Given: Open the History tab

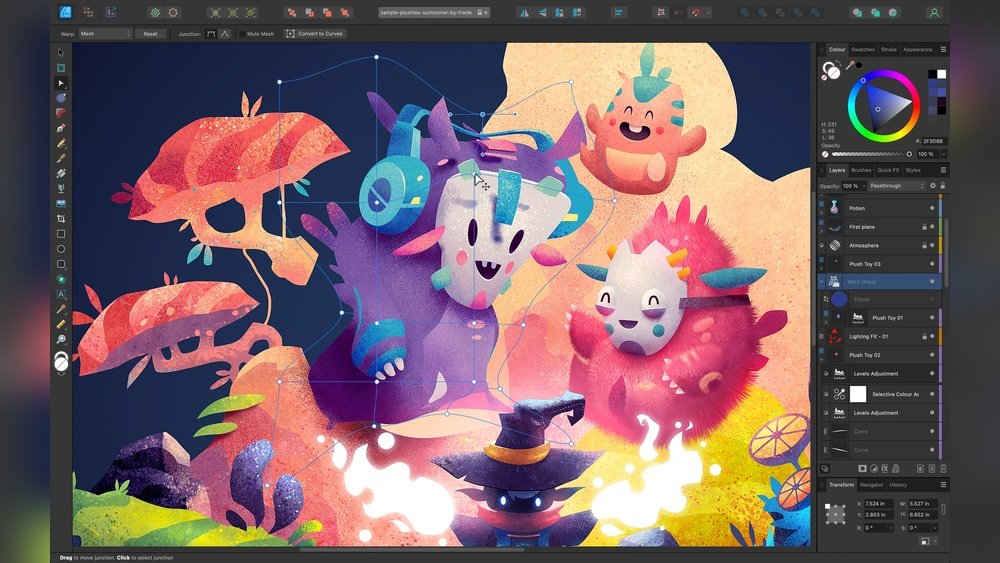Looking at the screenshot, I should [x=898, y=485].
